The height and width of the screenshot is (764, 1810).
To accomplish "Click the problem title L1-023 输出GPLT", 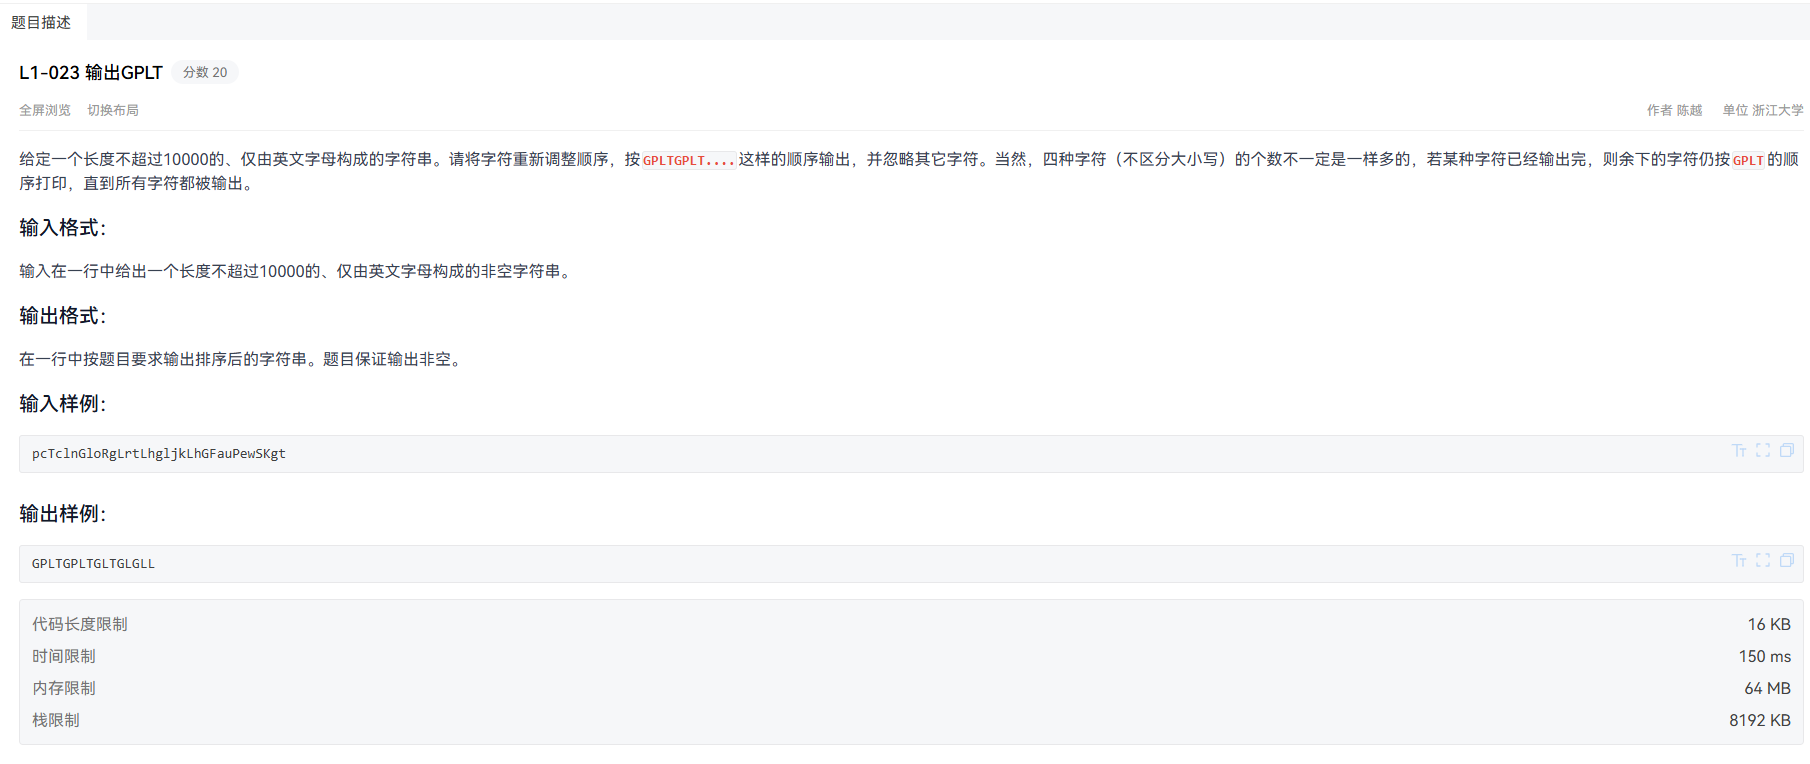I will 91,72.
